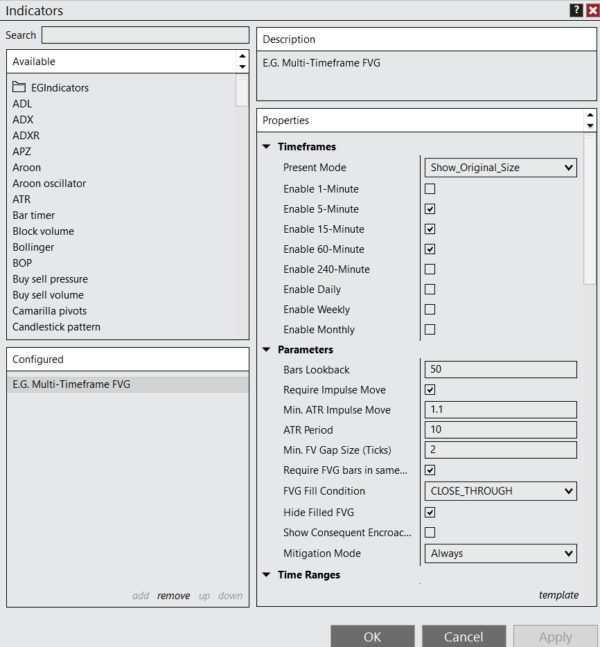Open the FVG Fill Condition dropdown

501,491
